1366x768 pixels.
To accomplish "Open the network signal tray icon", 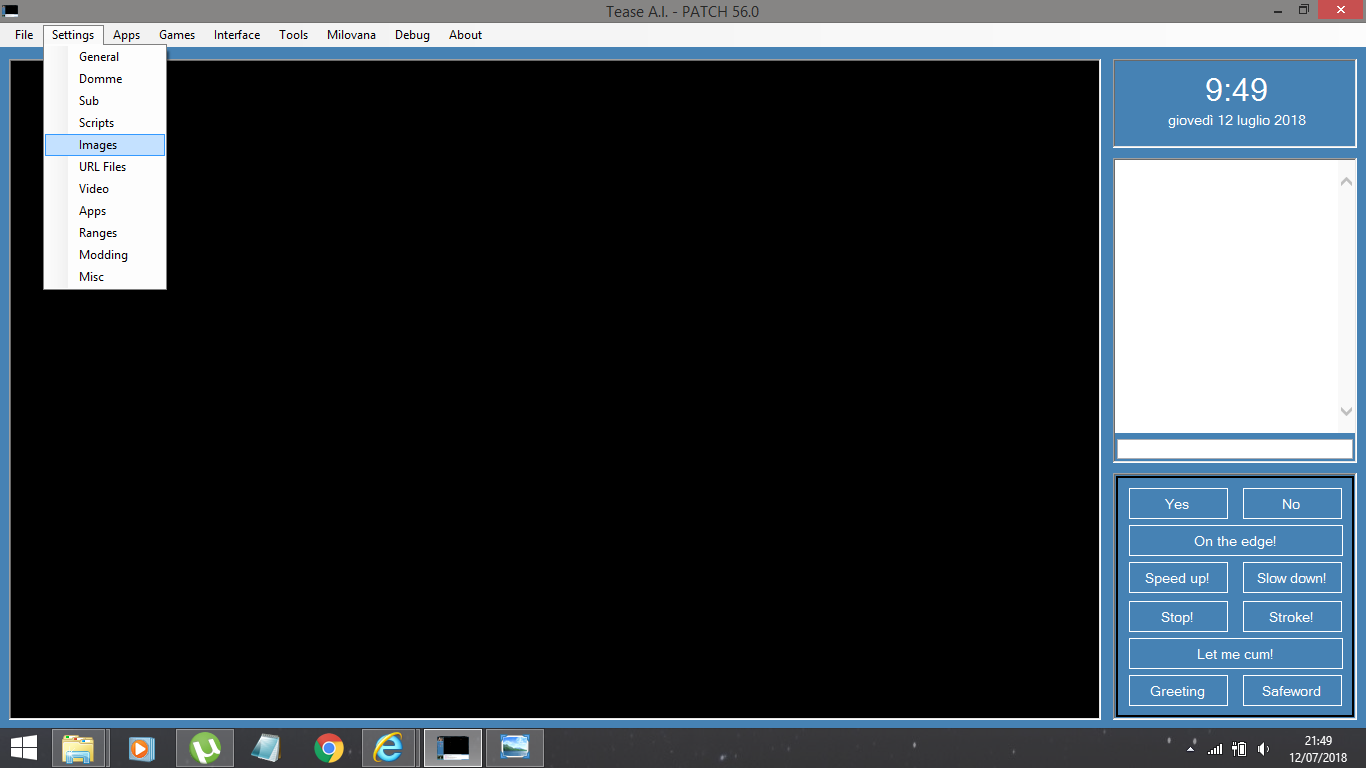I will pos(1215,749).
